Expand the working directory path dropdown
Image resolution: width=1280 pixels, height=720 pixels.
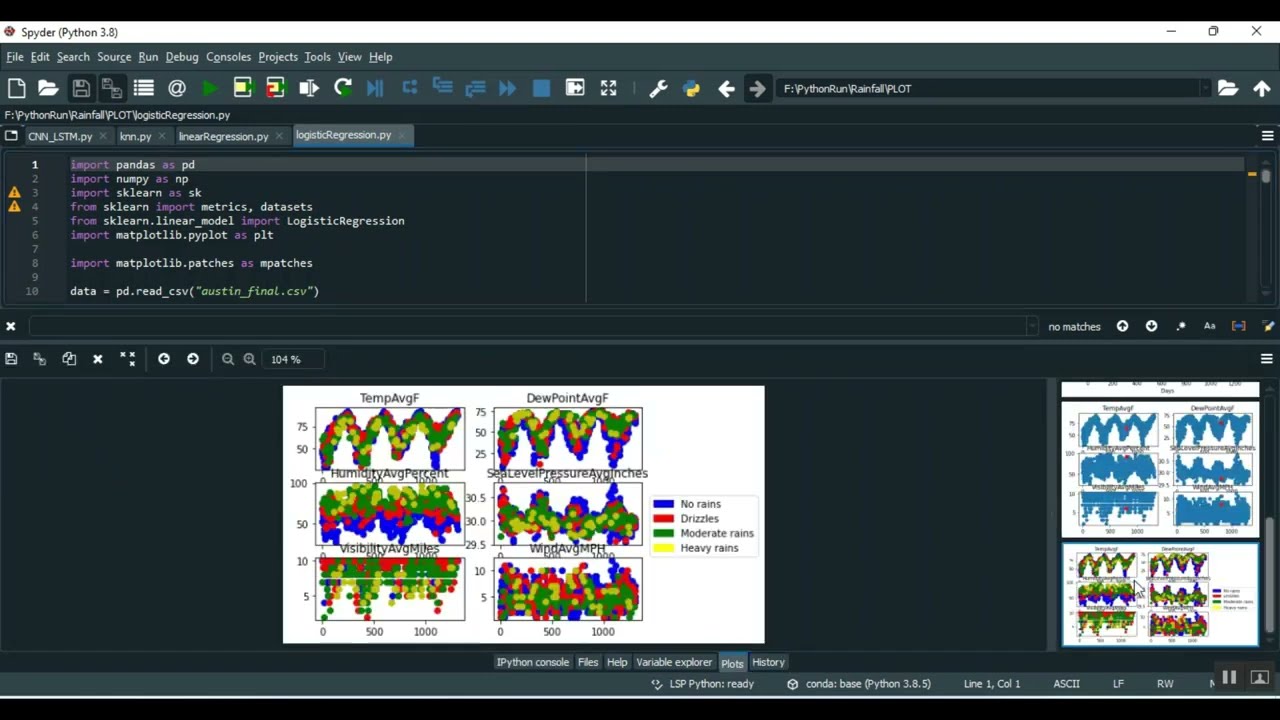coord(1204,88)
